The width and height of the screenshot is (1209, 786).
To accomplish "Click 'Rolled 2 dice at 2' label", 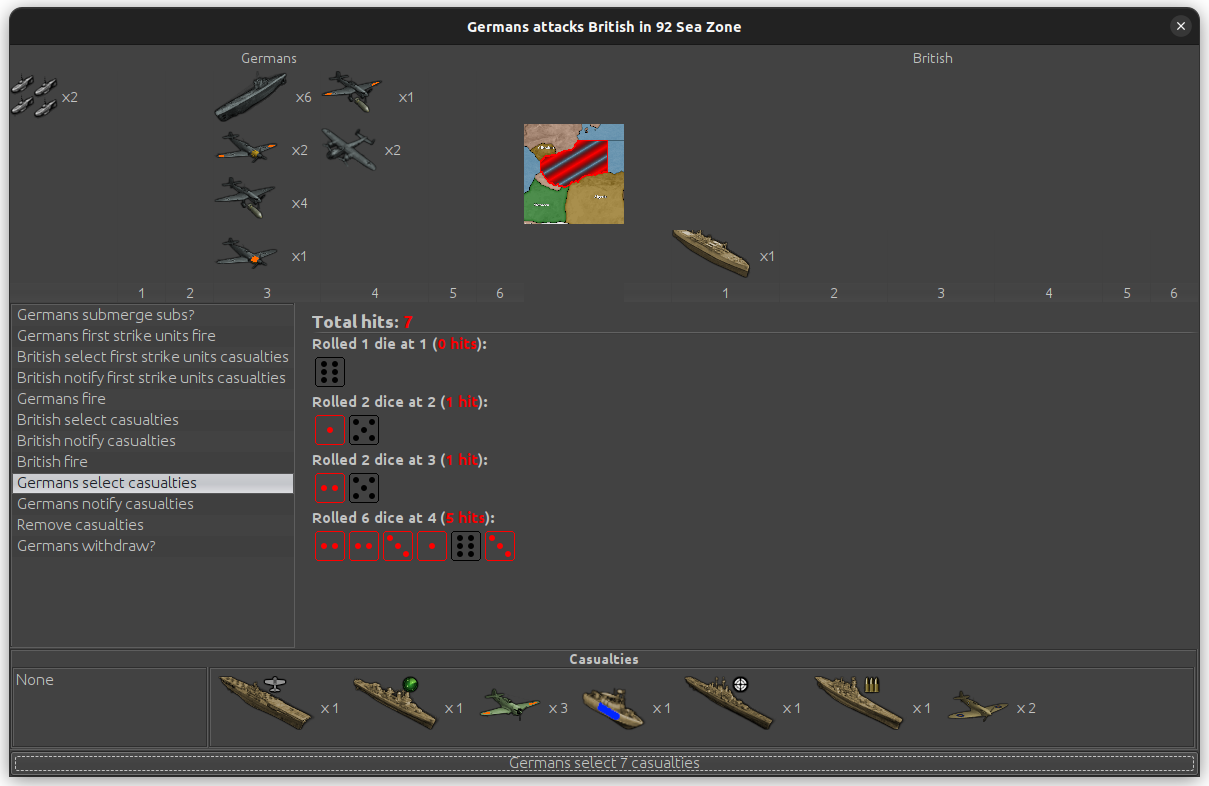I will (x=399, y=402).
